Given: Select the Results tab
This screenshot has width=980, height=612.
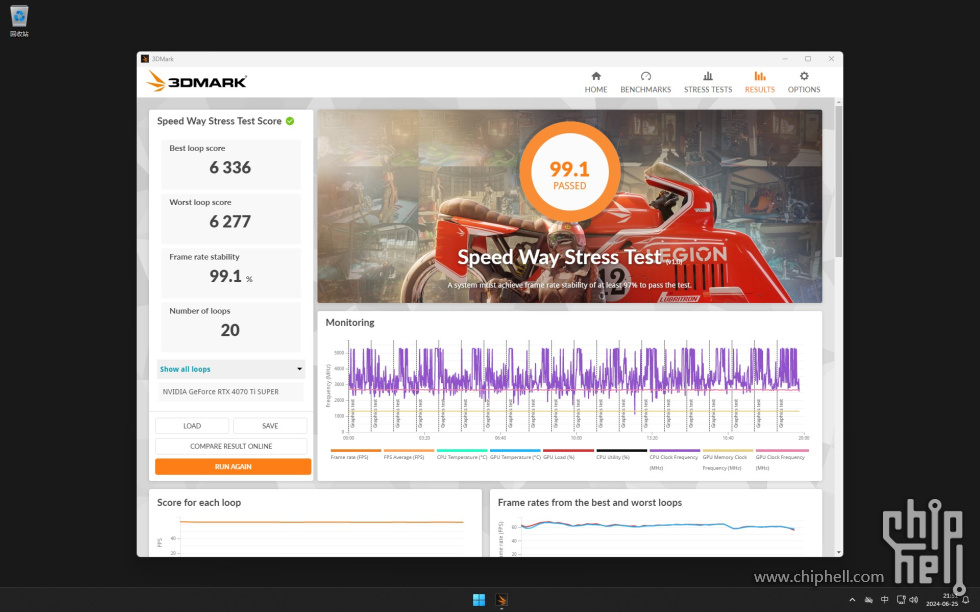Looking at the screenshot, I should point(759,82).
